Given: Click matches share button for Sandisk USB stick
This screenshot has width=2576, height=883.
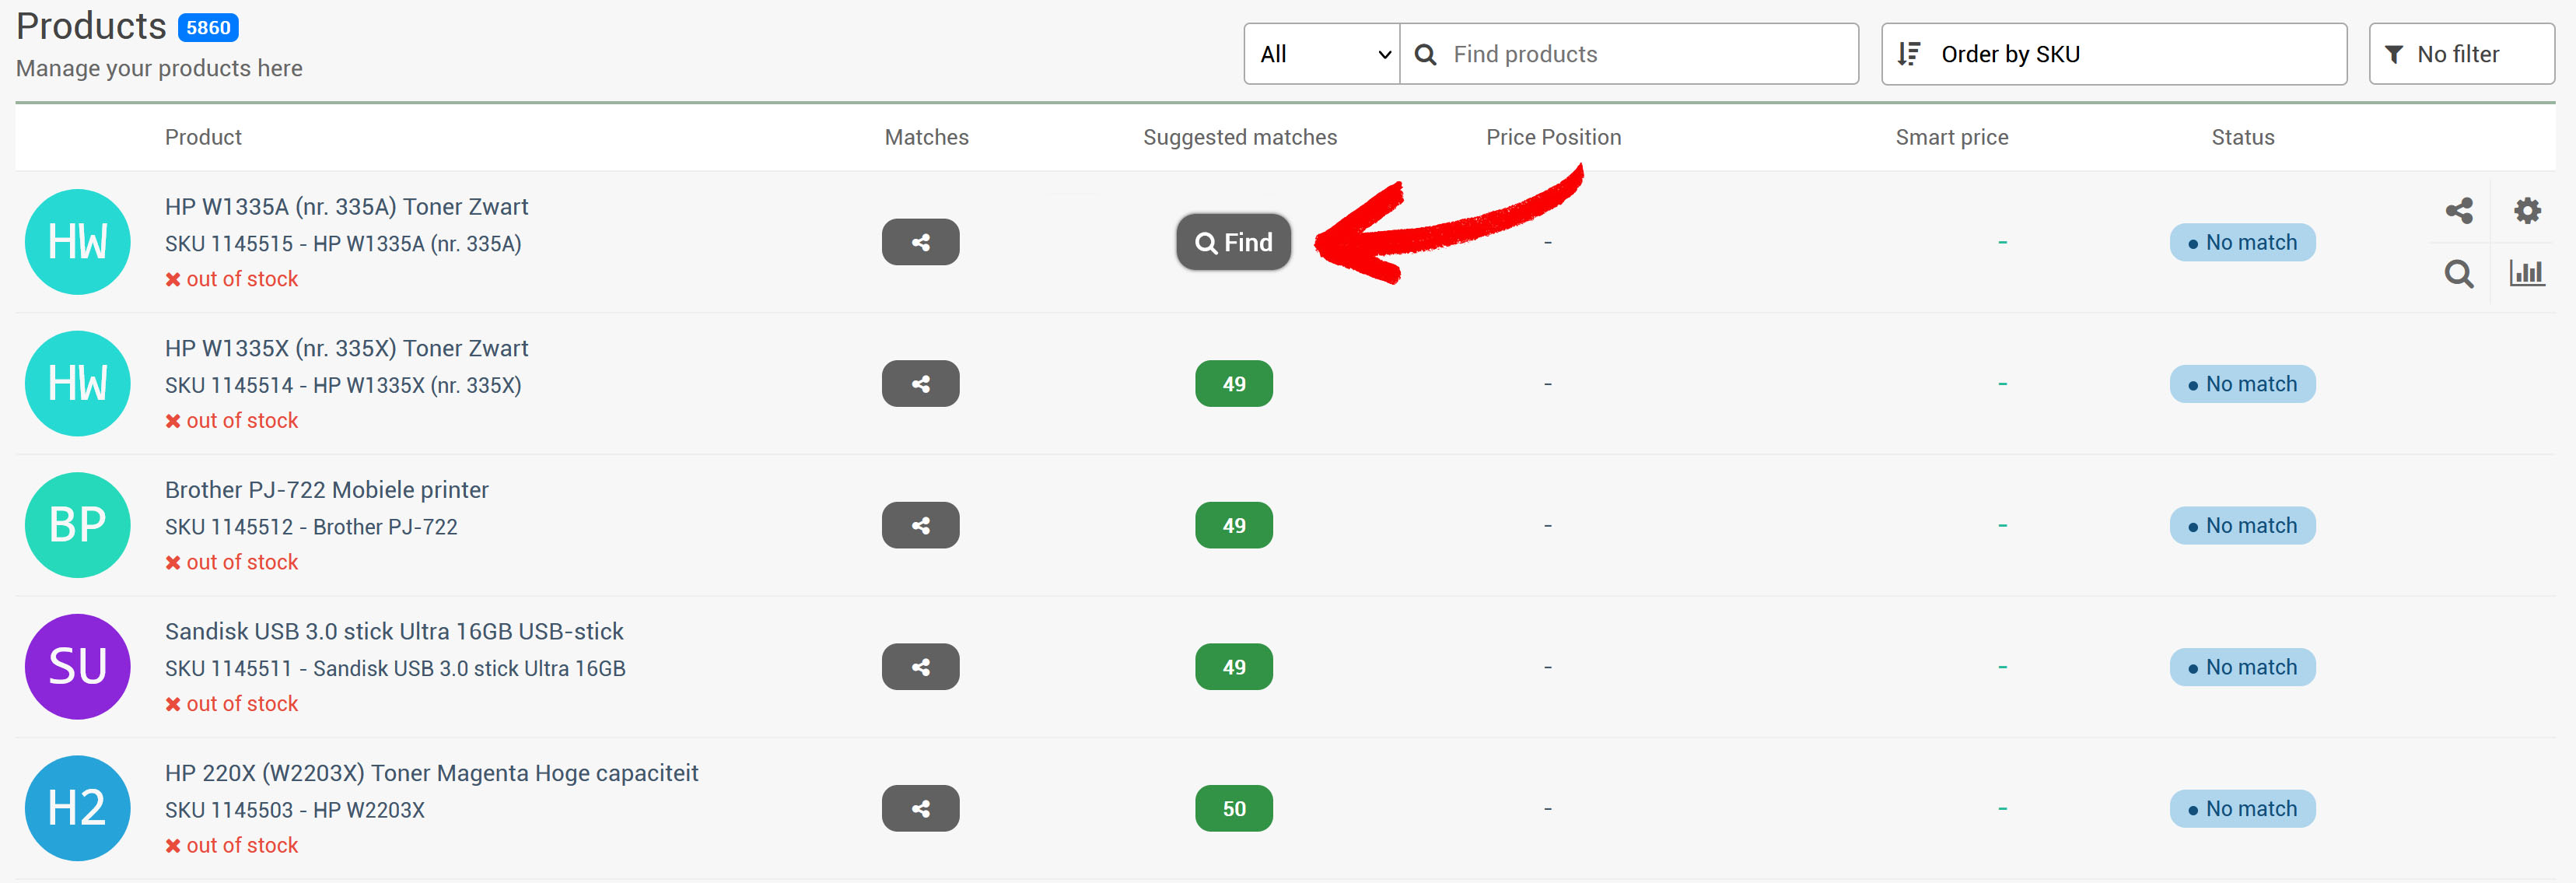Looking at the screenshot, I should (919, 667).
